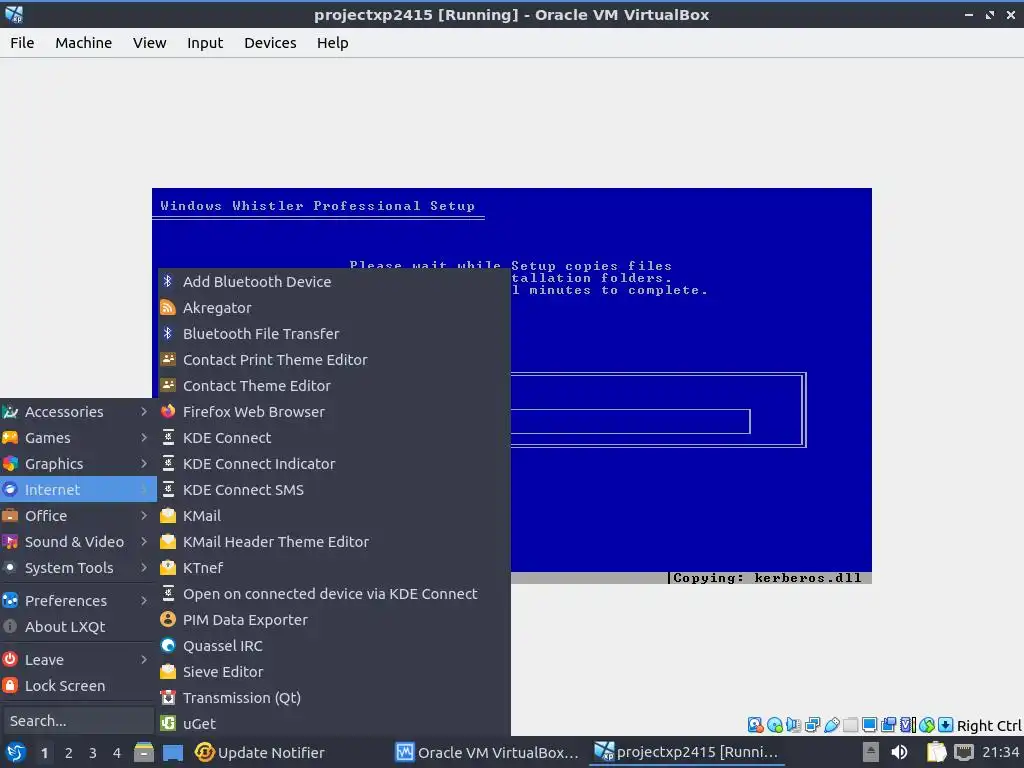Click the VirtualBox shared folders status icon
This screenshot has height=768, width=1024.
tap(850, 725)
